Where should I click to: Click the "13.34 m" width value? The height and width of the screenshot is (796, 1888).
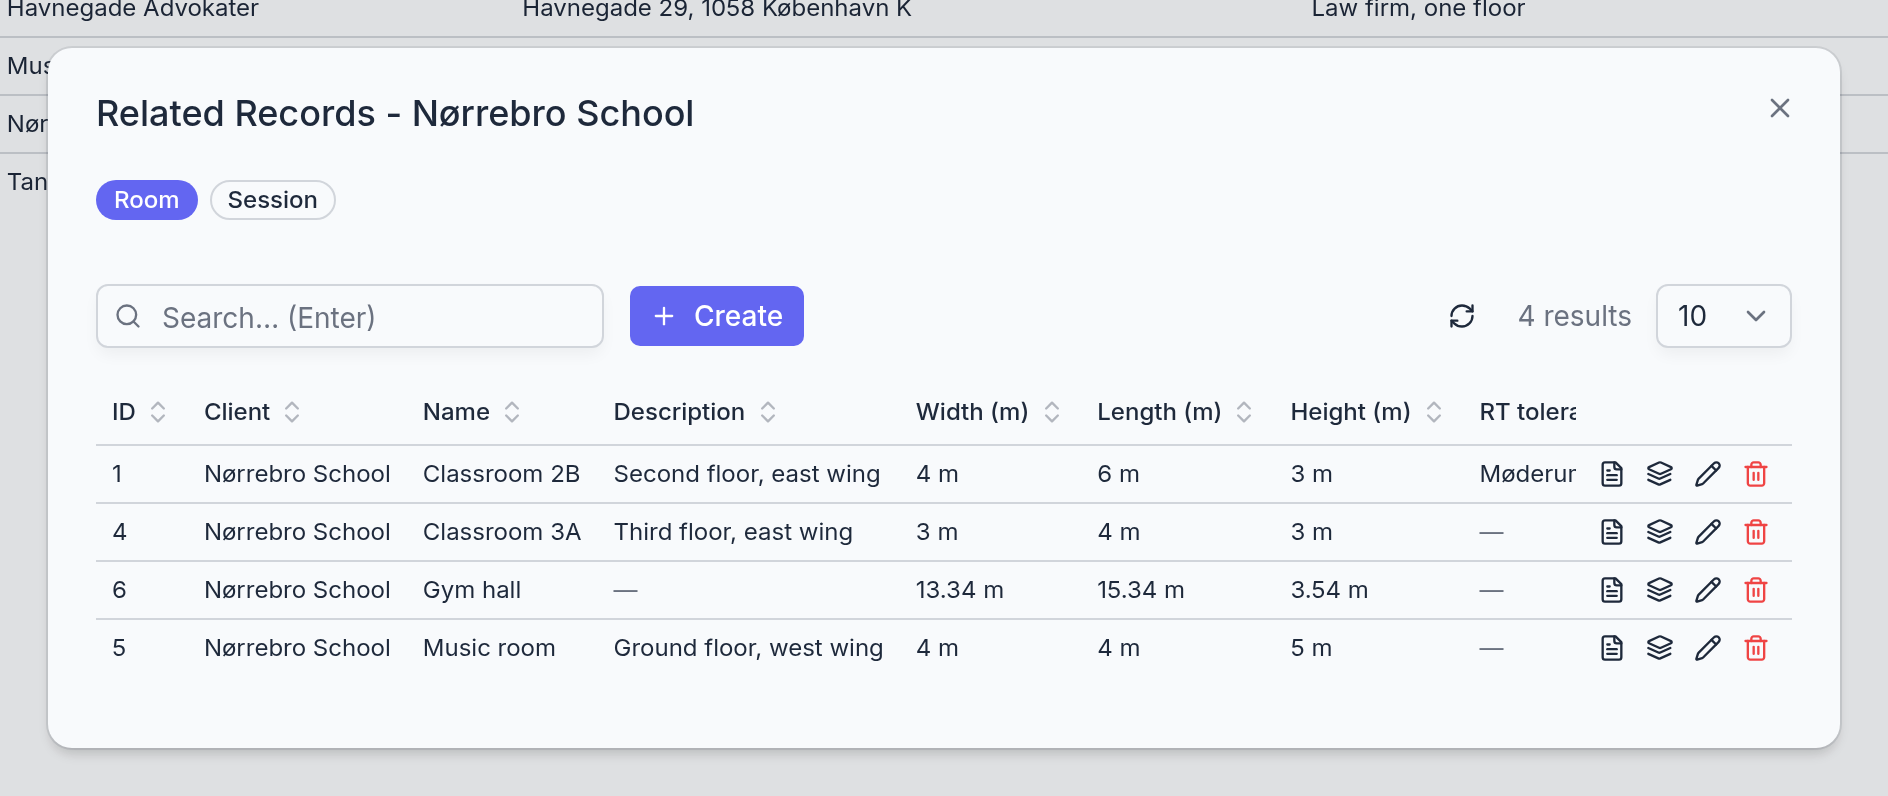point(960,590)
